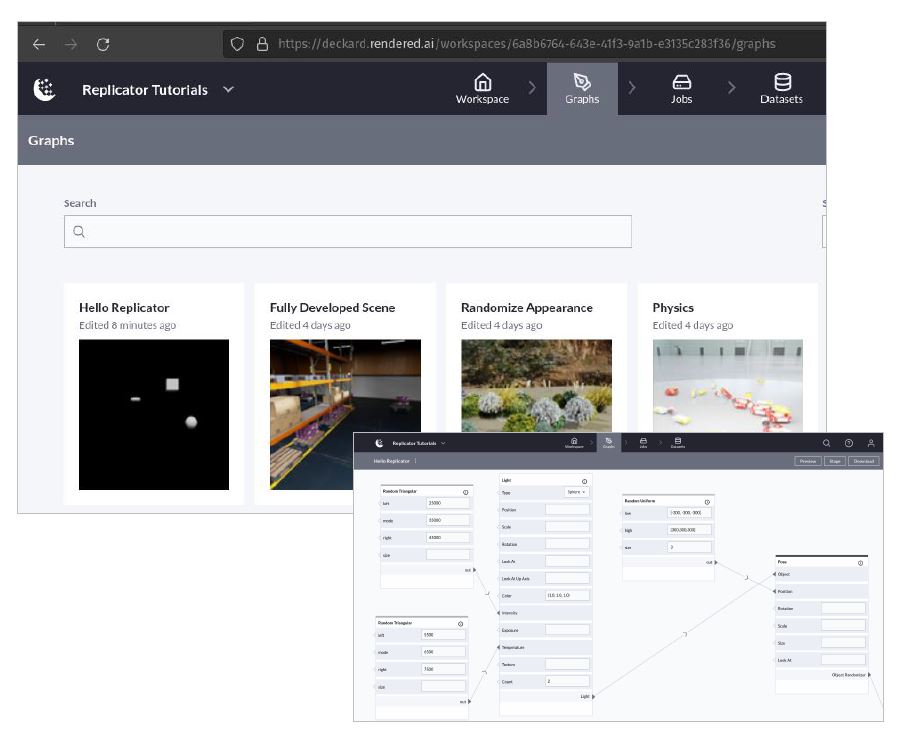Click the Stage button in the graph editor
Viewport: 915px width, 742px height.
835,461
